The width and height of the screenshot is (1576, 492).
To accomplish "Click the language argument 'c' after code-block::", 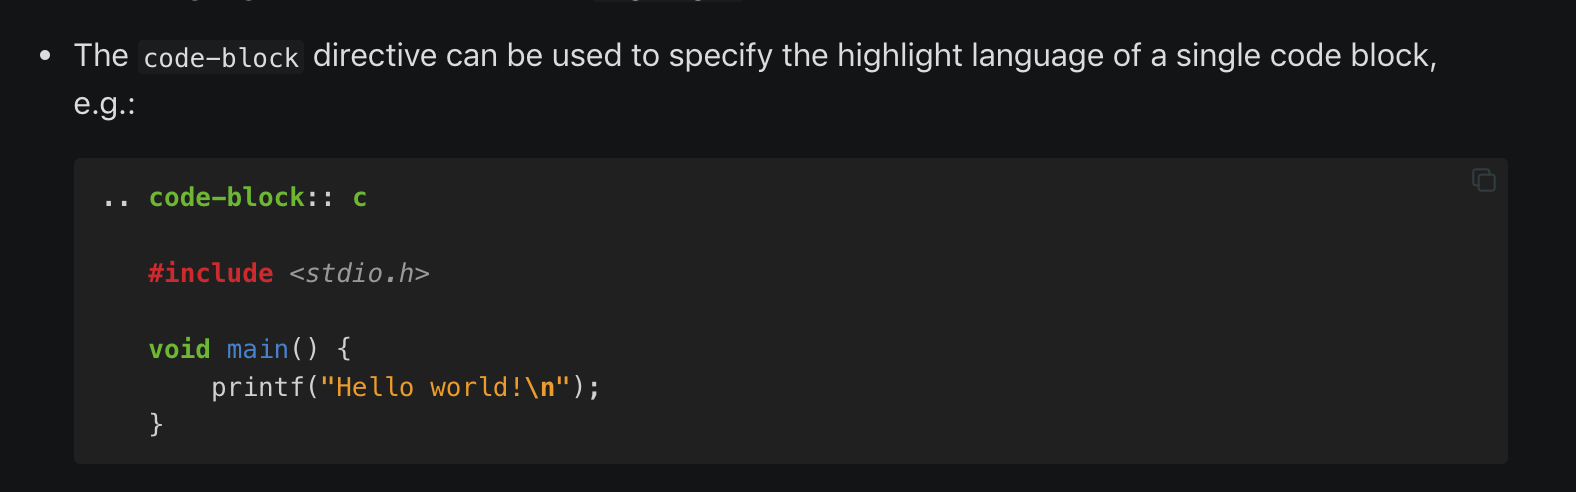I will [360, 198].
